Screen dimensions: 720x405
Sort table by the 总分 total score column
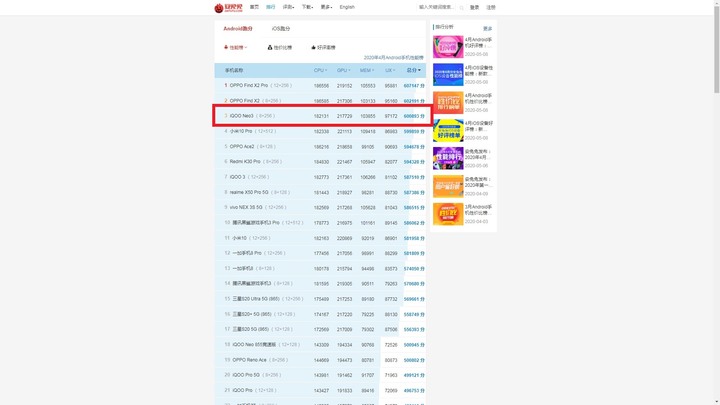(413, 70)
